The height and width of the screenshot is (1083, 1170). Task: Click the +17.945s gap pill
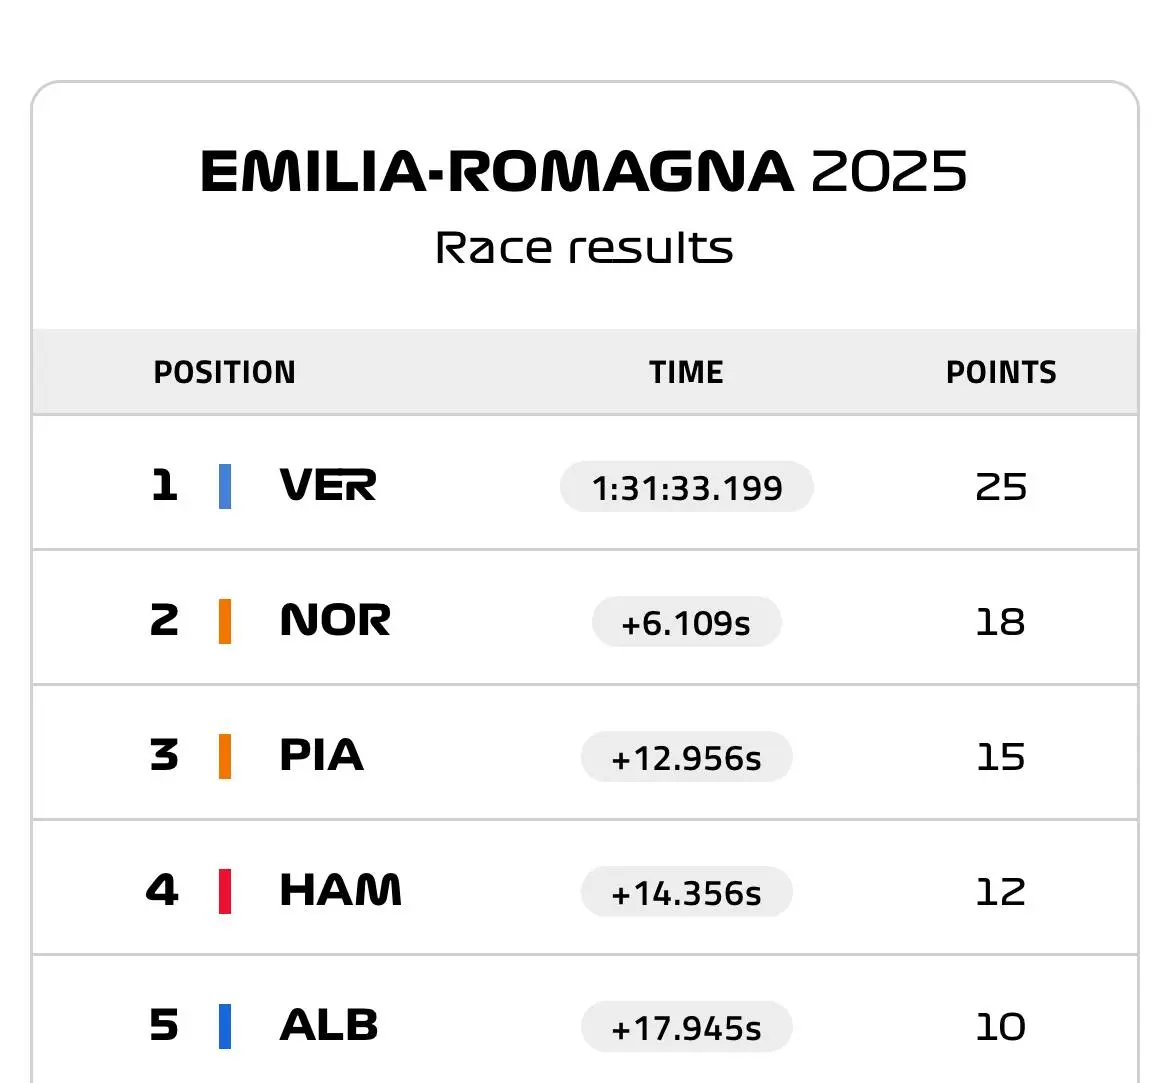point(686,1027)
